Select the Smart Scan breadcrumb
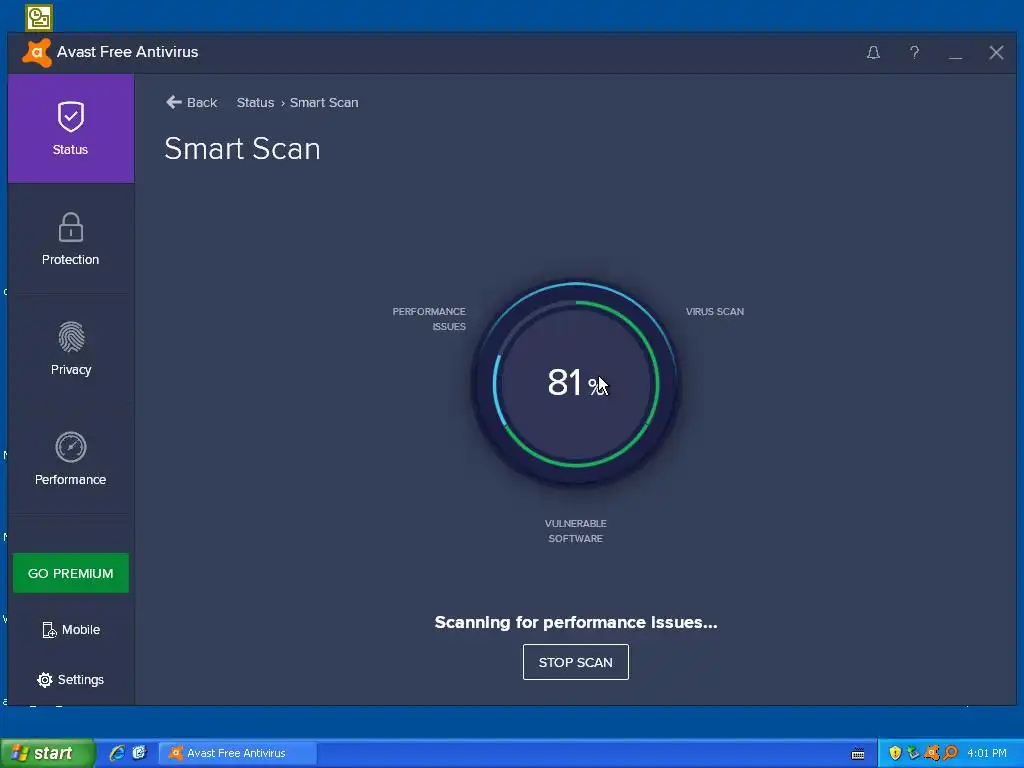This screenshot has height=768, width=1024. point(324,103)
